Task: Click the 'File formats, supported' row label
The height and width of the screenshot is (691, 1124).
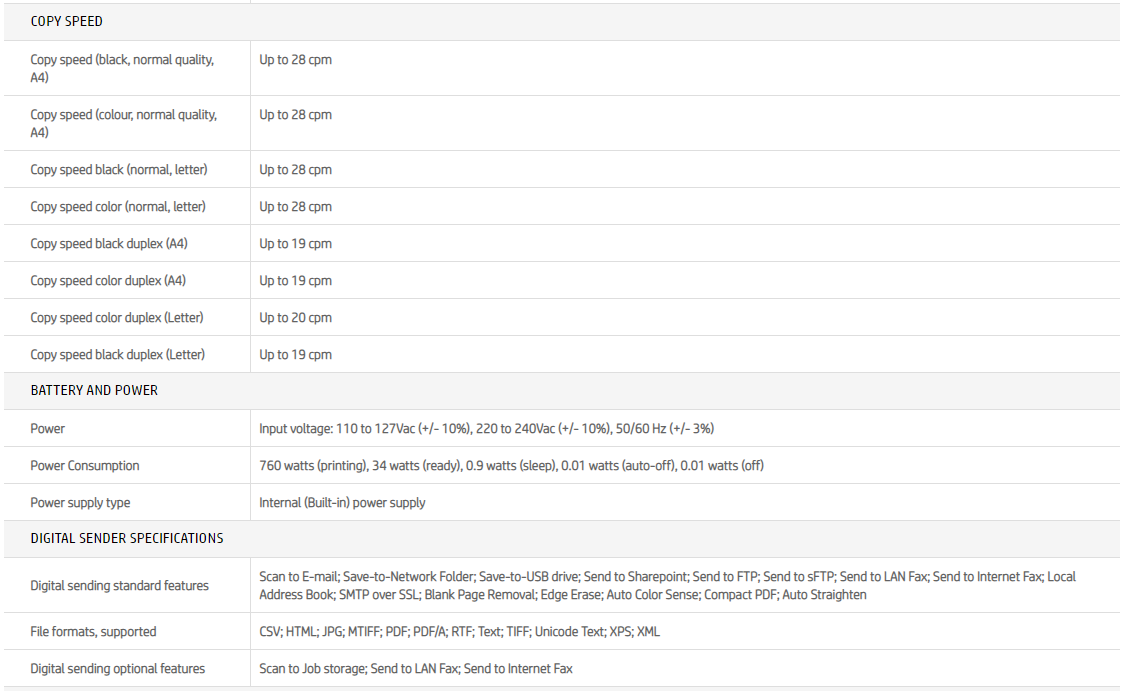Action: 93,631
